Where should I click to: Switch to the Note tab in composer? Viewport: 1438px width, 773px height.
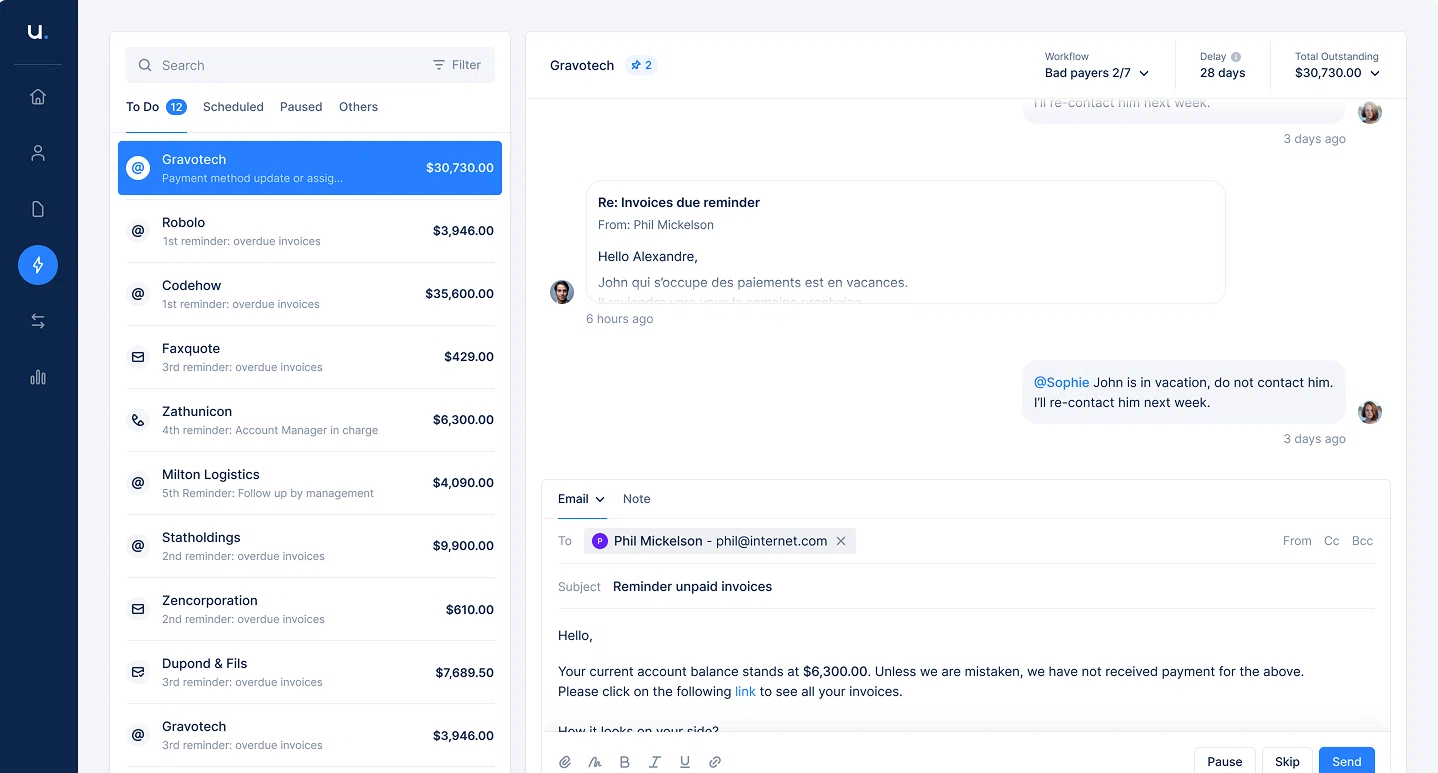pos(636,498)
